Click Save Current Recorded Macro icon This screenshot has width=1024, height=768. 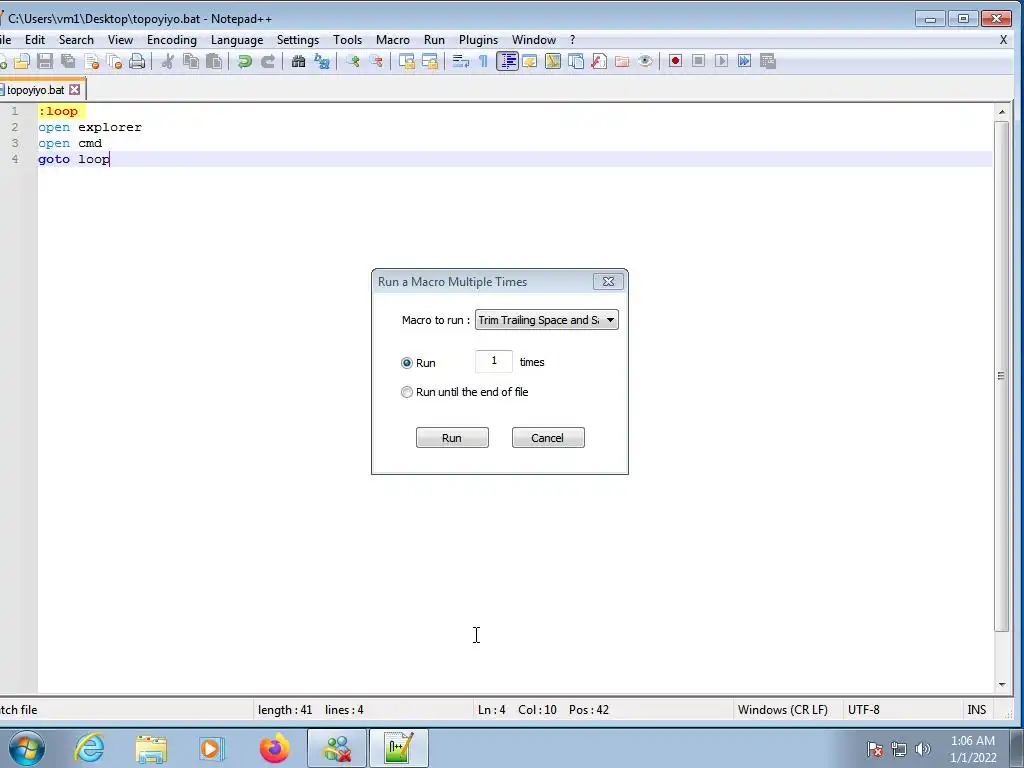click(768, 61)
